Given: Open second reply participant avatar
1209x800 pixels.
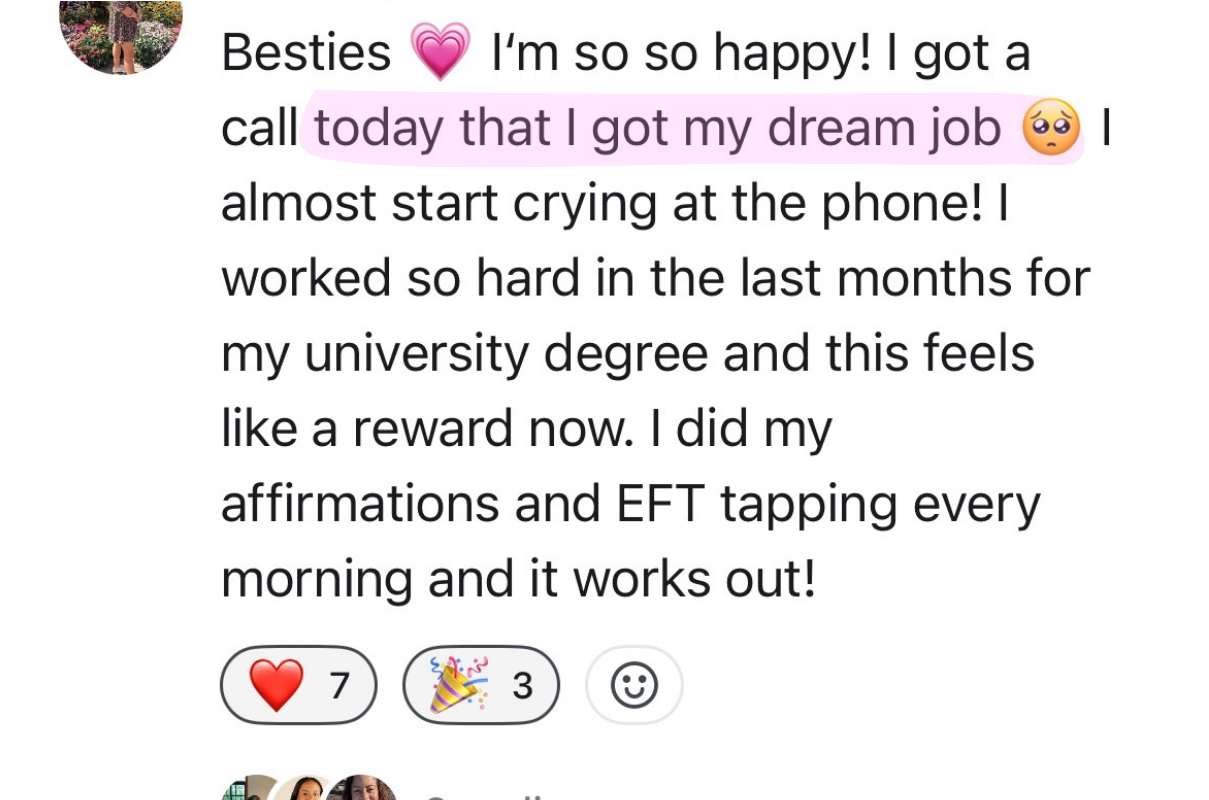Looking at the screenshot, I should [305, 790].
